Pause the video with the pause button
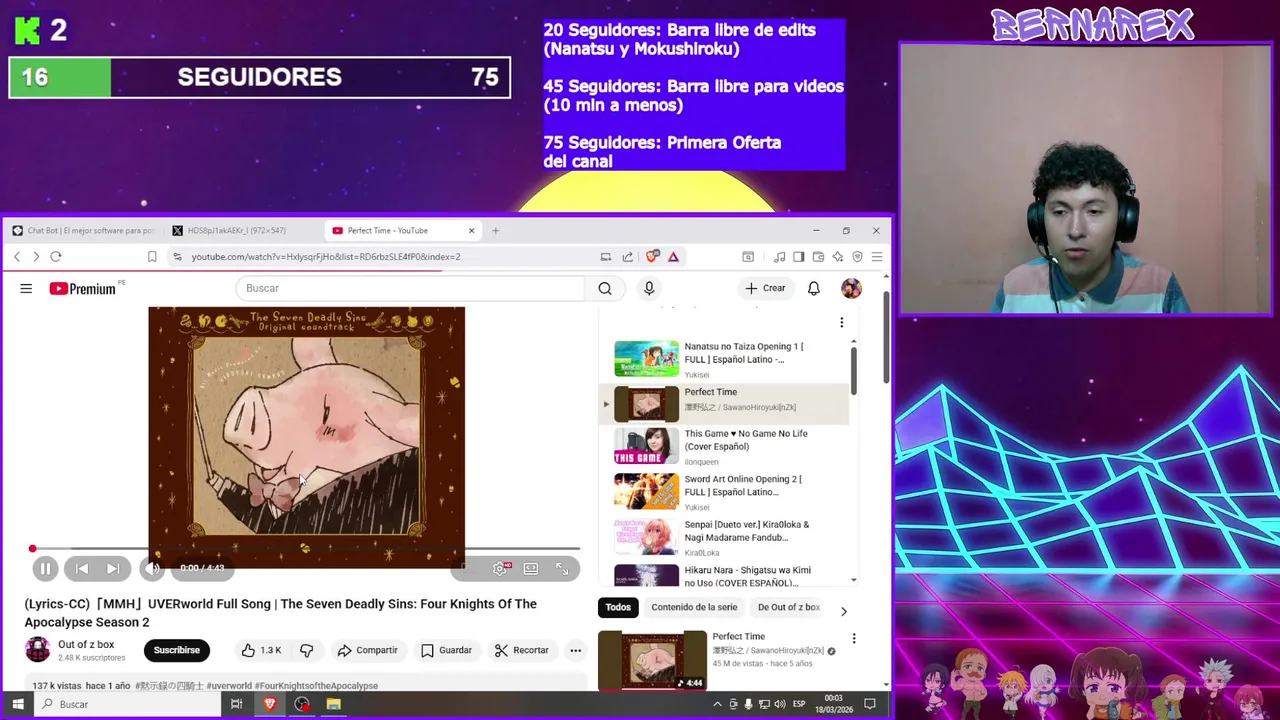Screen dimensions: 1280x720 pos(45,568)
